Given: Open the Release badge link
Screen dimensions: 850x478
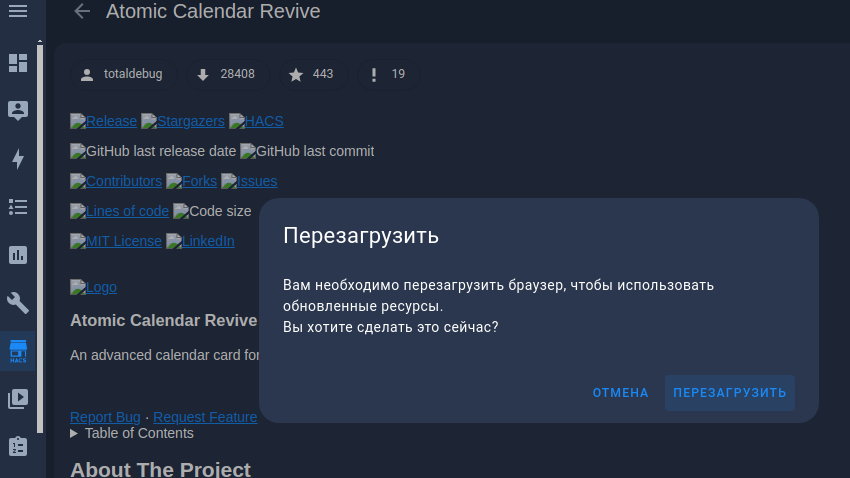Looking at the screenshot, I should click(x=104, y=121).
